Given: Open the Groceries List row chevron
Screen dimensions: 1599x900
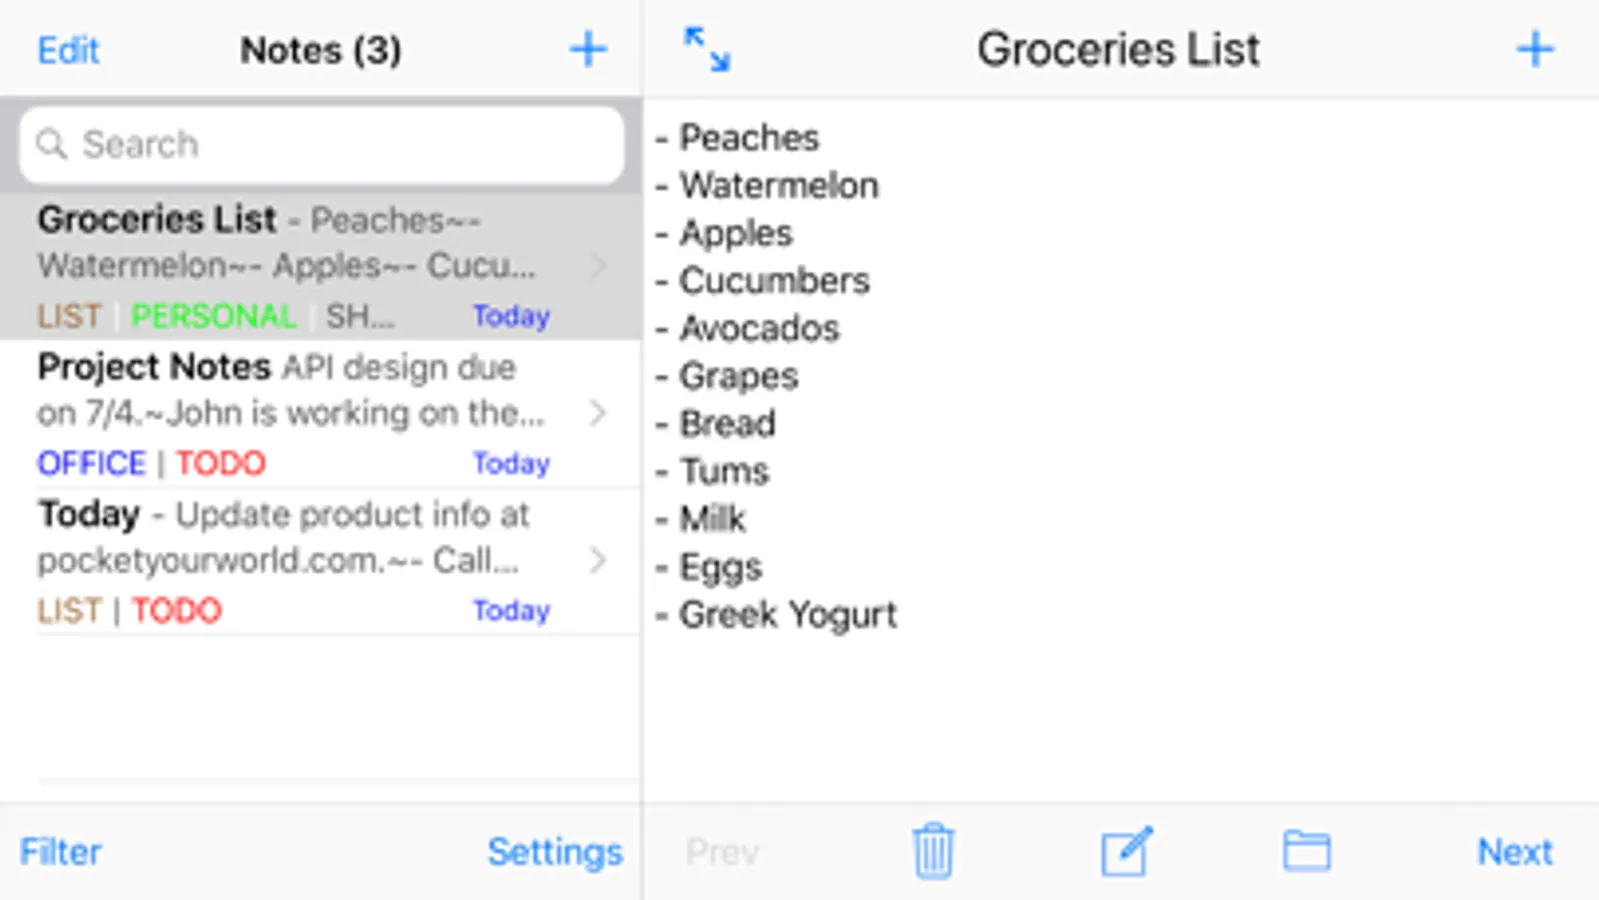Looking at the screenshot, I should [598, 266].
